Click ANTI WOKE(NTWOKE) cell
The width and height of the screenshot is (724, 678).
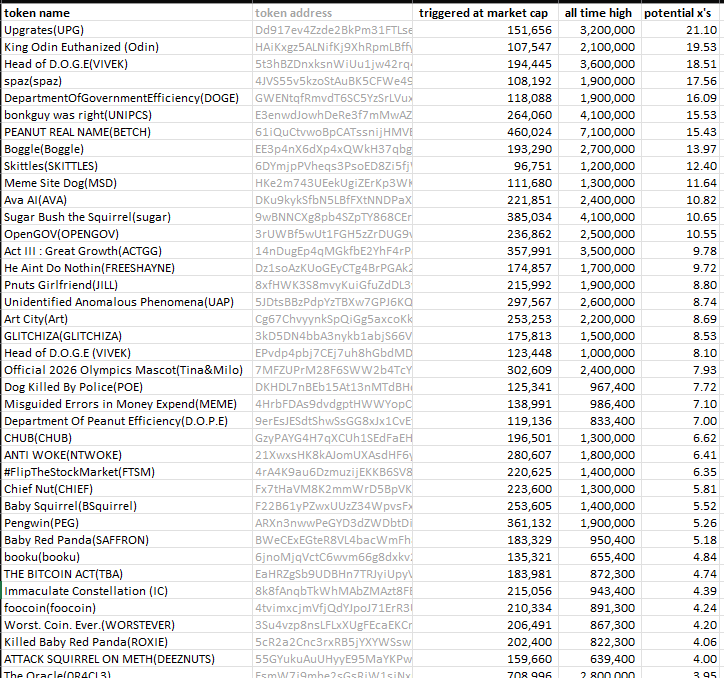click(127, 455)
